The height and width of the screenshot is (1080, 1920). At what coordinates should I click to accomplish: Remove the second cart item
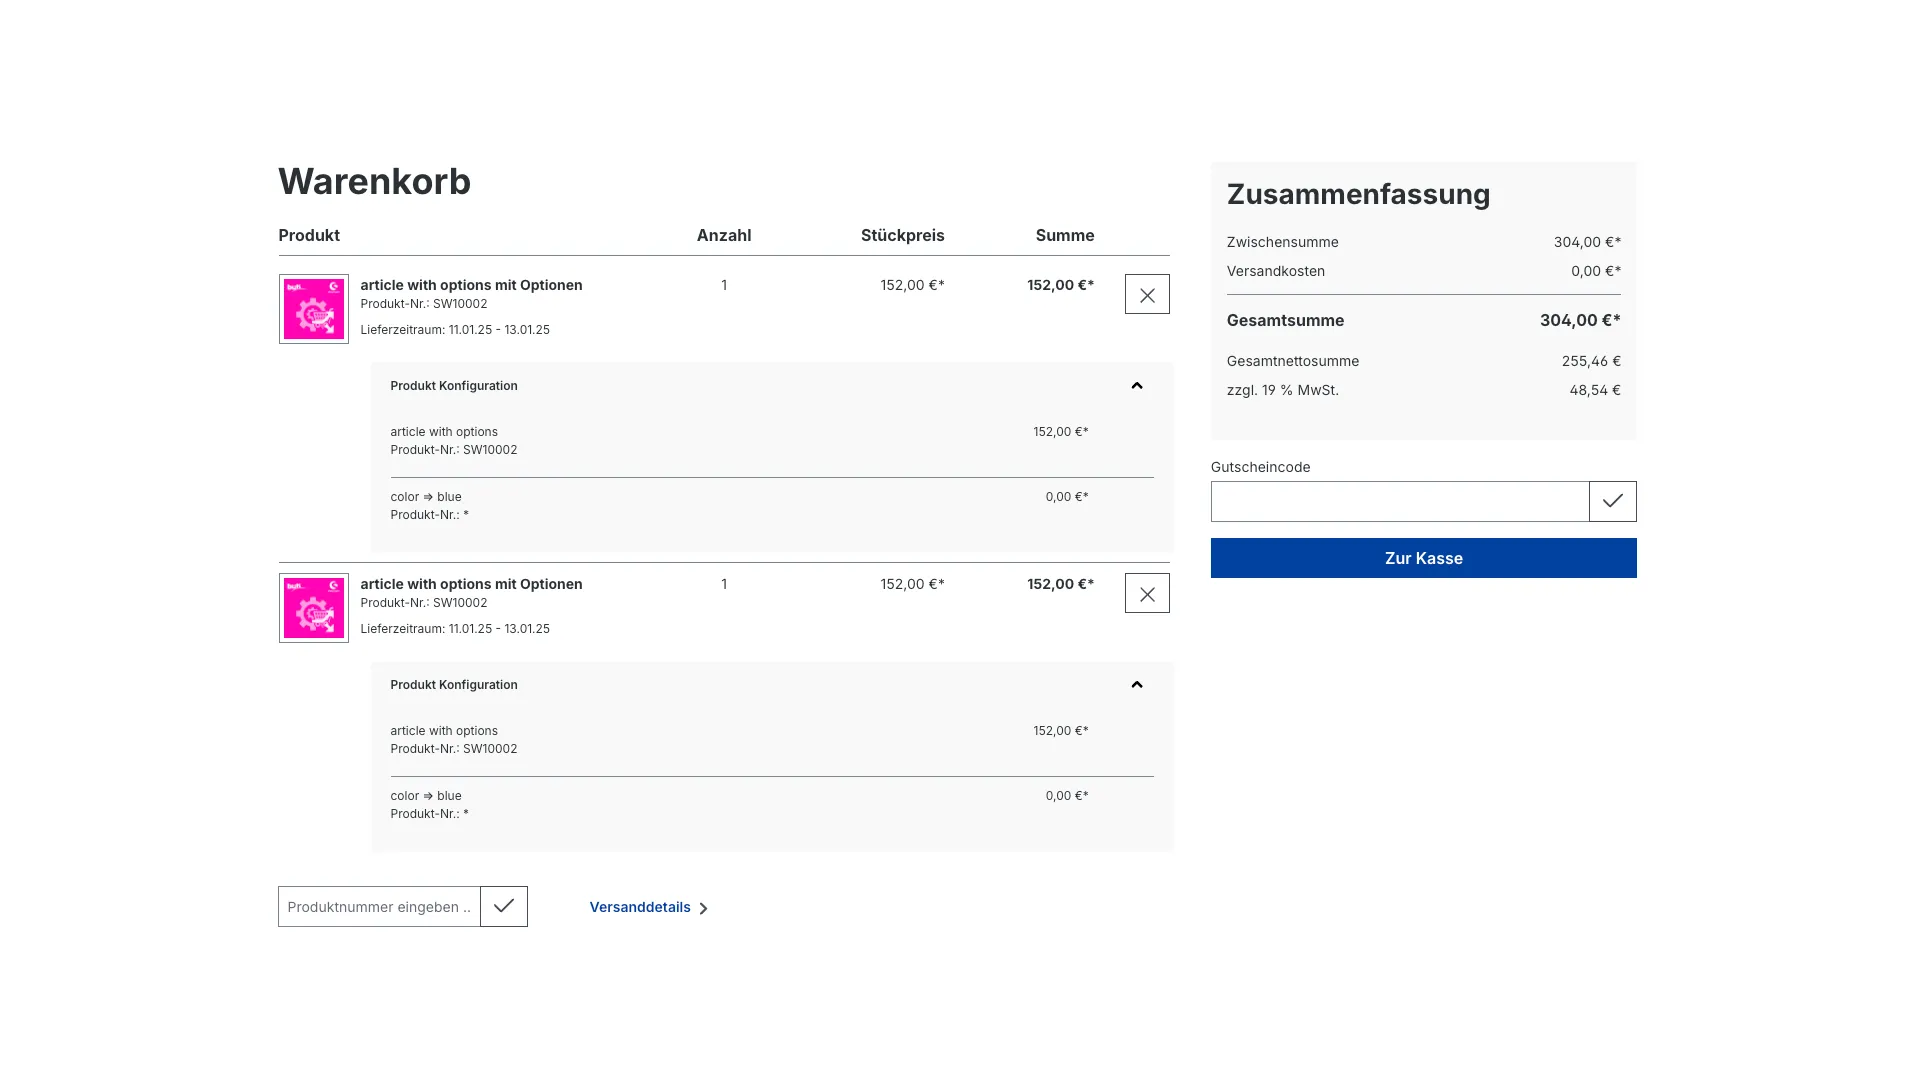coord(1146,592)
